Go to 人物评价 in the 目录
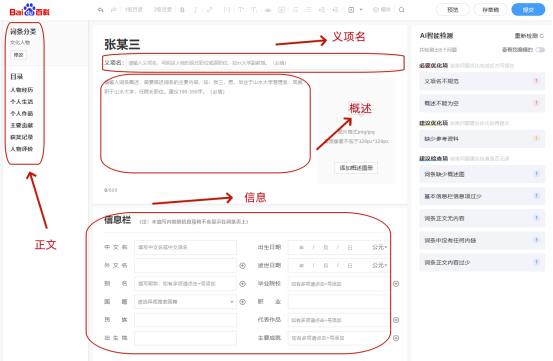 (x=22, y=149)
